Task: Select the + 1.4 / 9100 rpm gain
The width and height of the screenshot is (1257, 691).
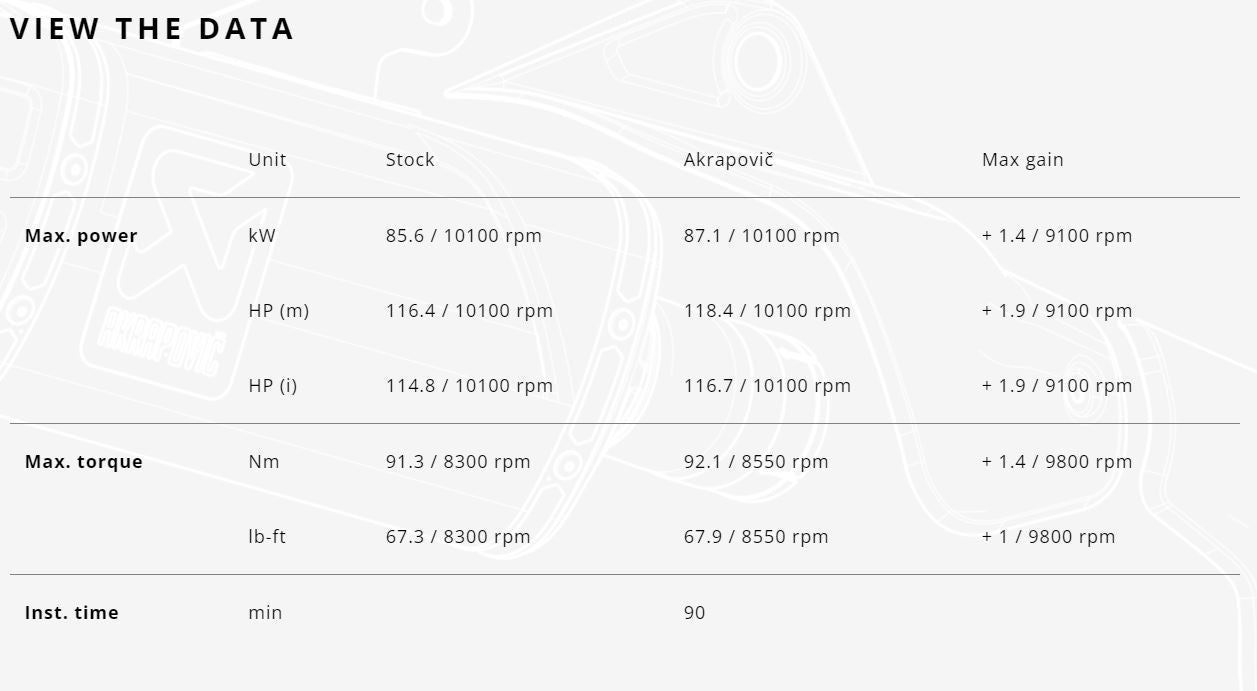Action: pyautogui.click(x=1057, y=236)
